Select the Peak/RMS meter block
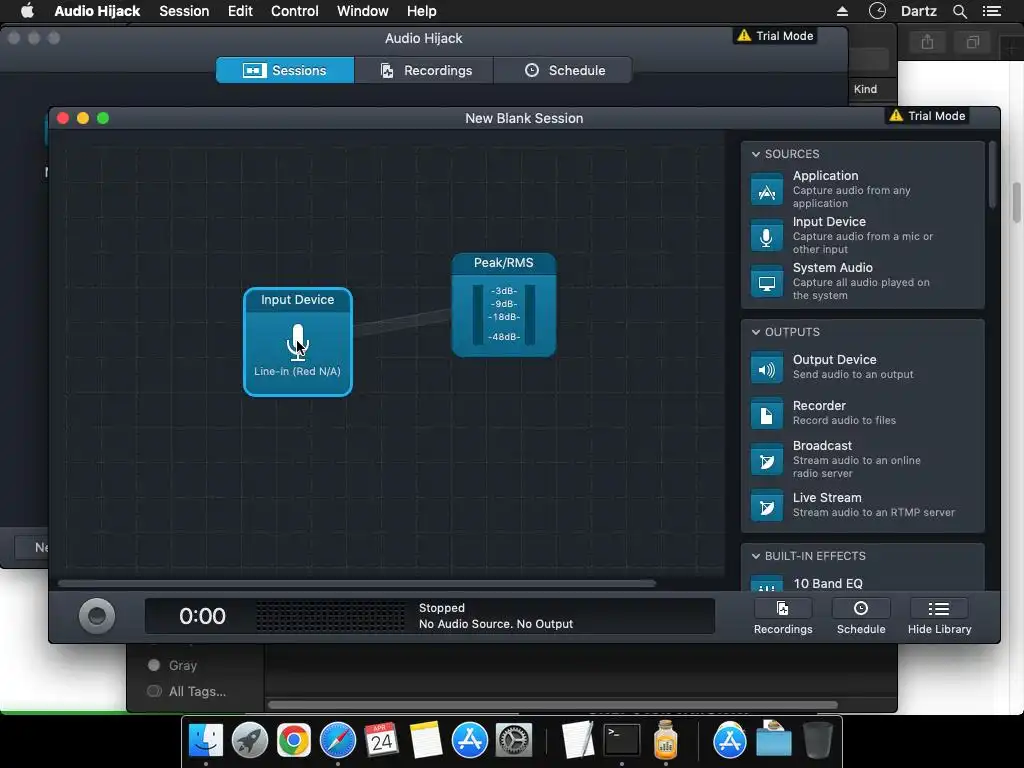1024x768 pixels. coord(504,305)
